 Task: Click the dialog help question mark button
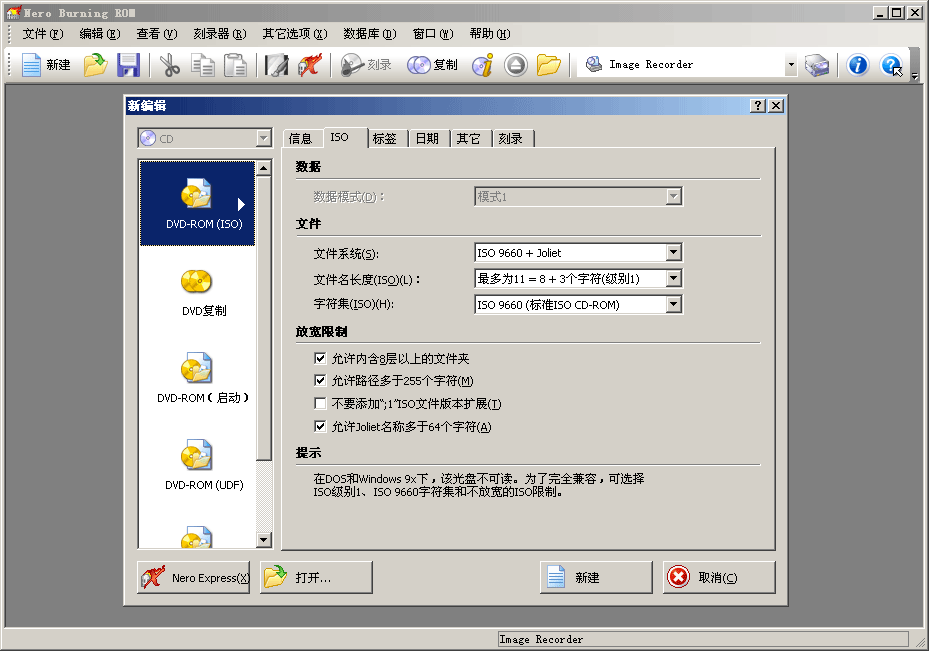(x=758, y=105)
